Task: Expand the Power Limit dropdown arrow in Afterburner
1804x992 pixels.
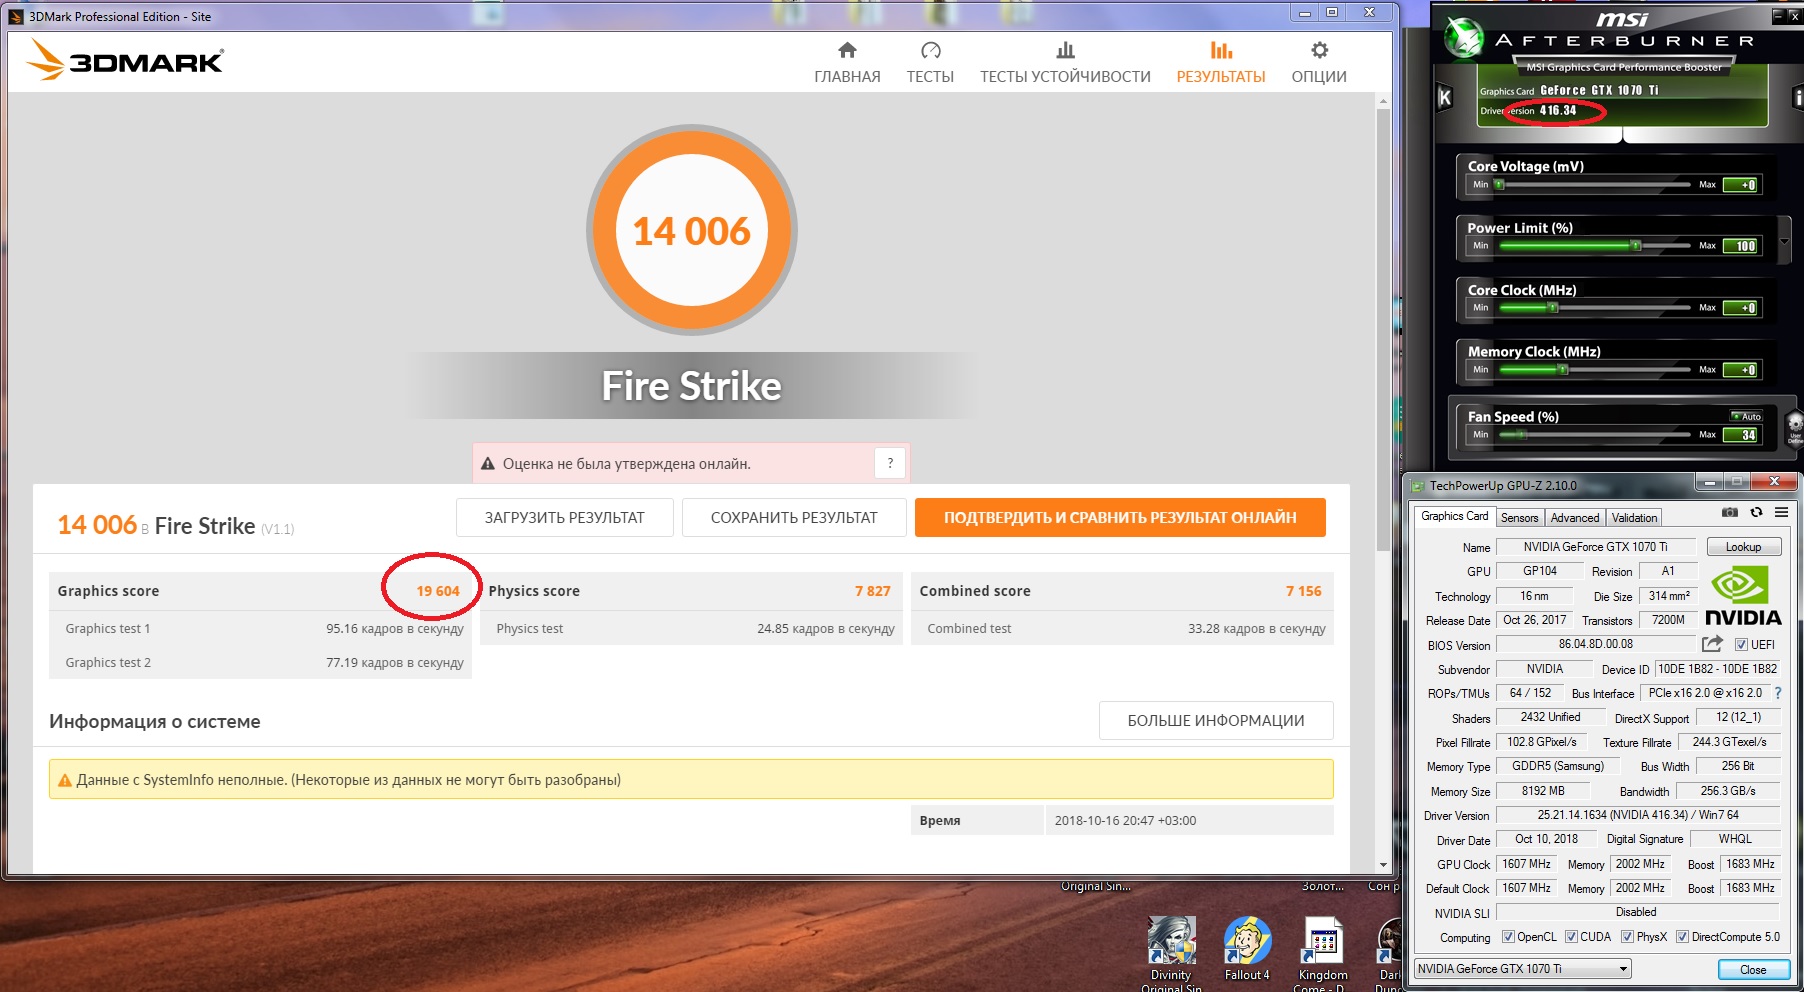Action: [x=1784, y=241]
